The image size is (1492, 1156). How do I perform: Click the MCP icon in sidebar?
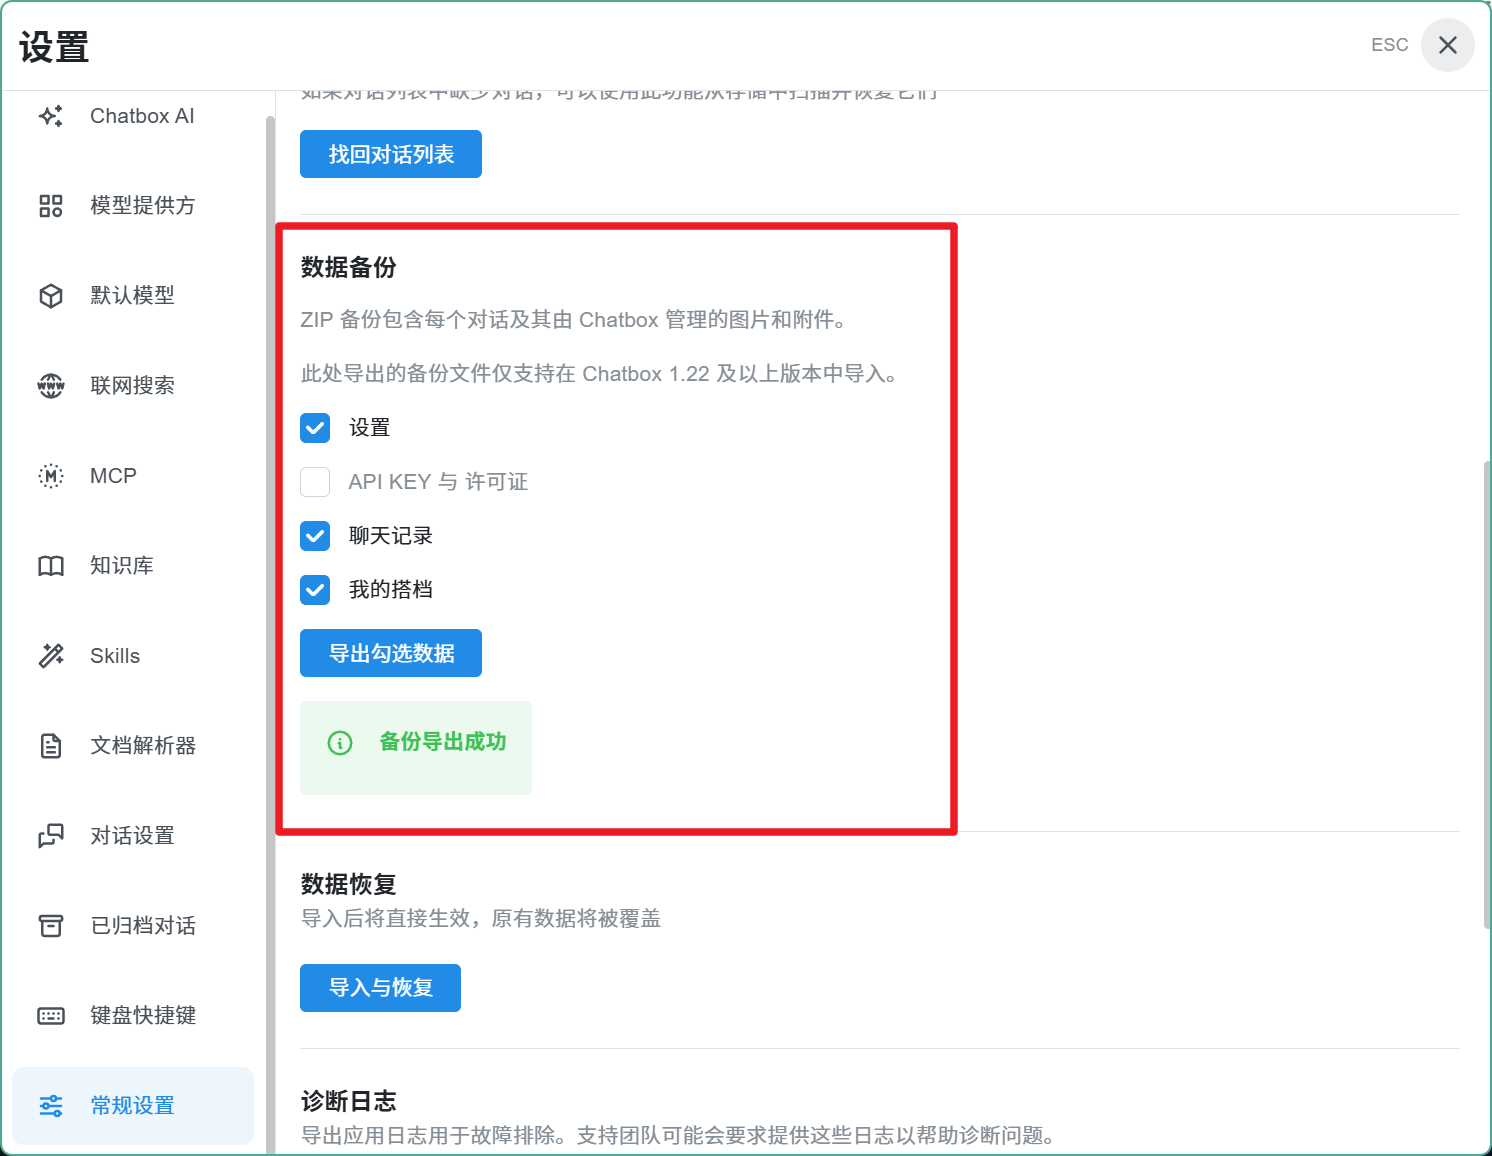coord(51,476)
